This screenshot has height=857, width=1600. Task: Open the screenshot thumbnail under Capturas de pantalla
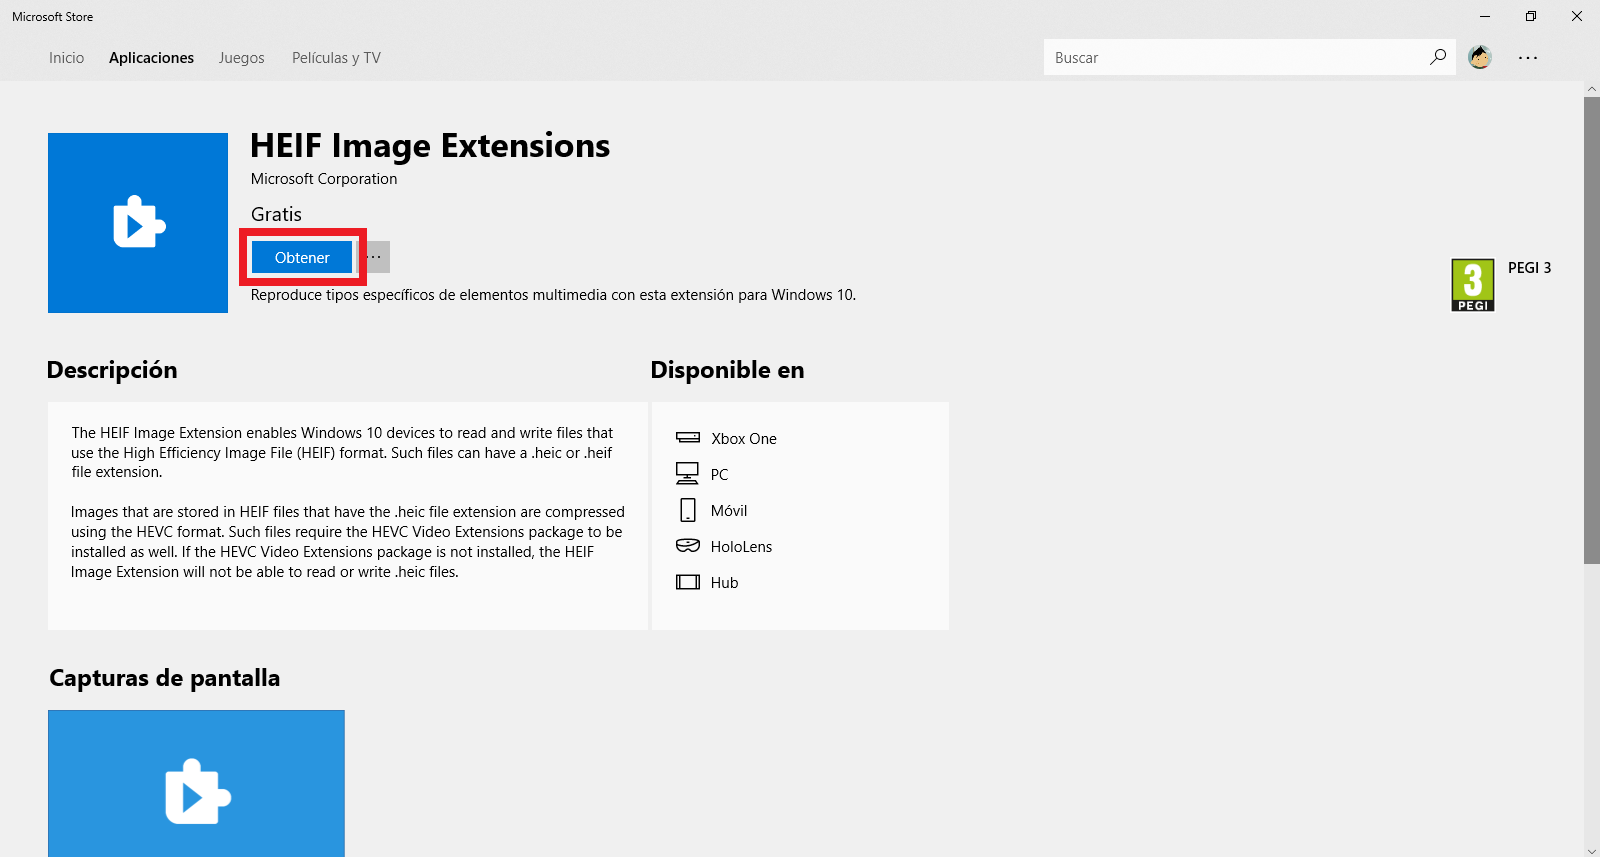pos(196,784)
